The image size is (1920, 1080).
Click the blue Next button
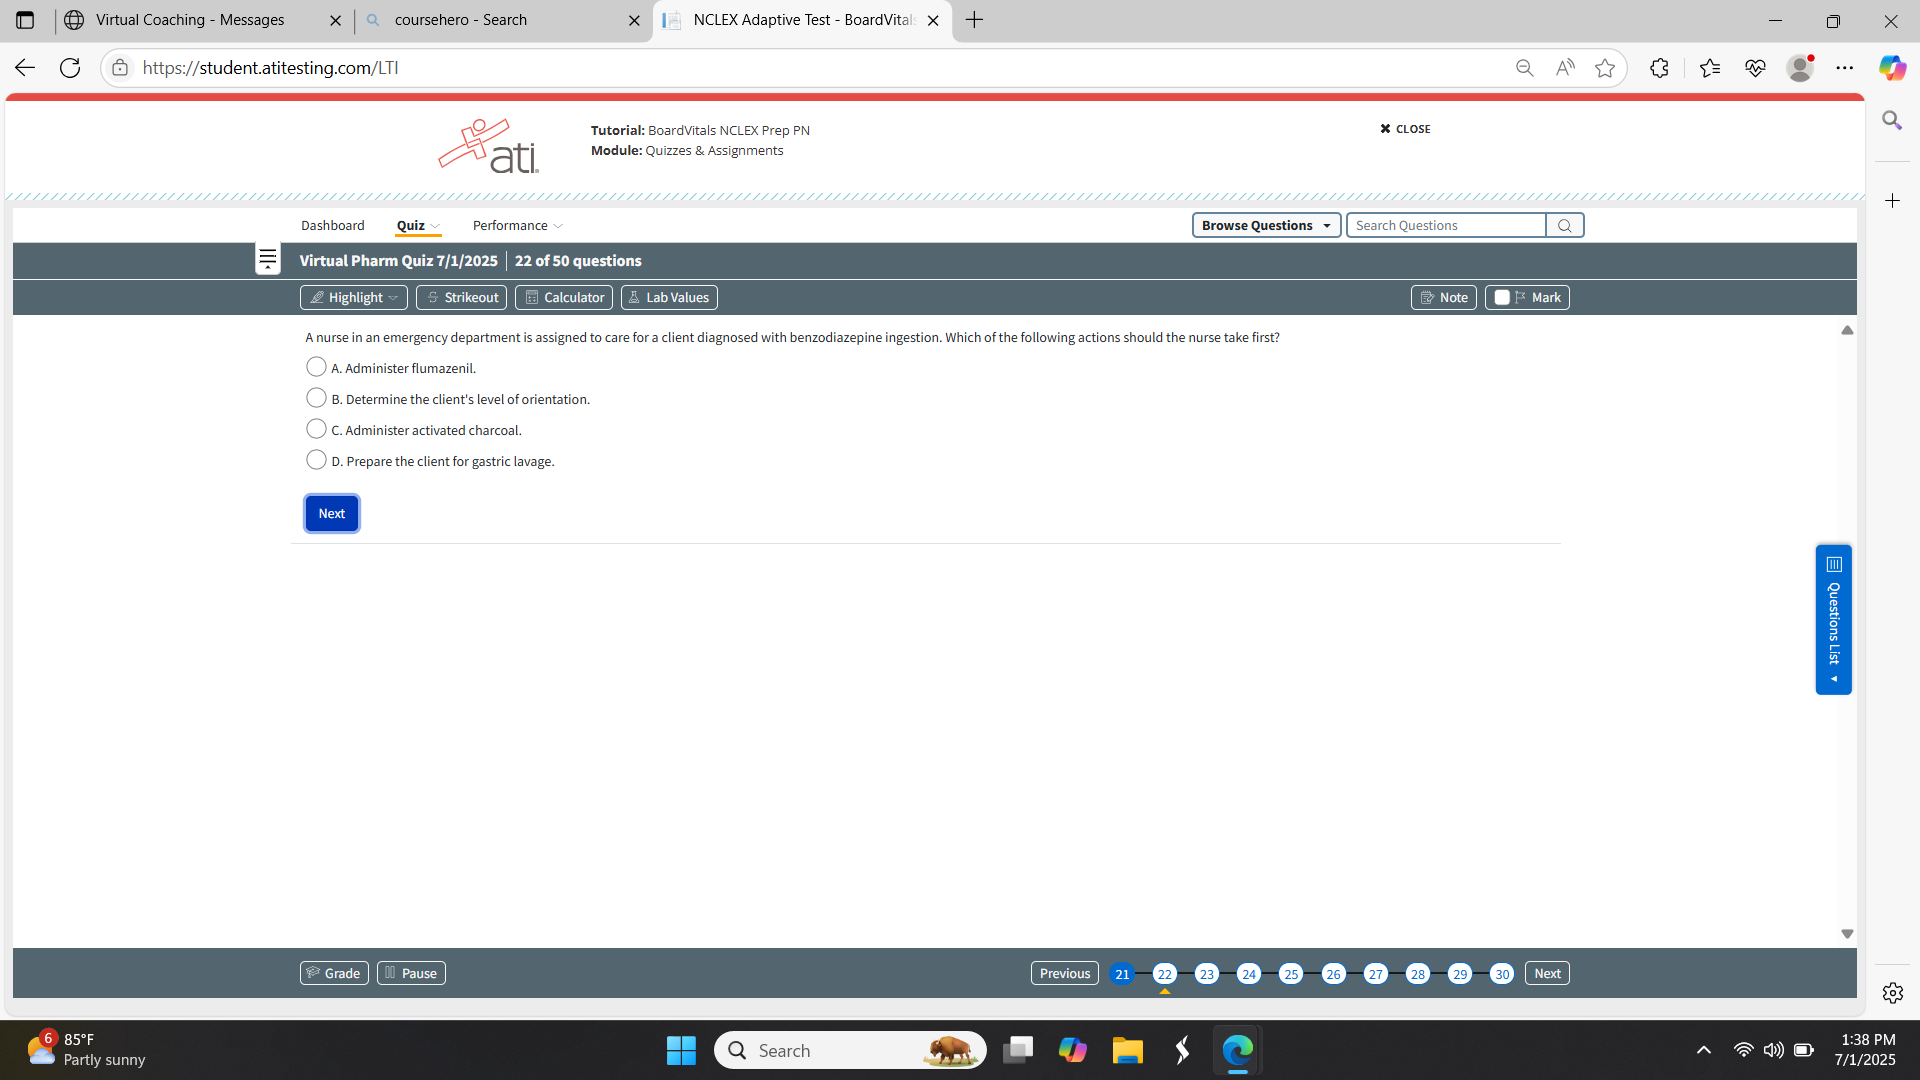[x=331, y=513]
